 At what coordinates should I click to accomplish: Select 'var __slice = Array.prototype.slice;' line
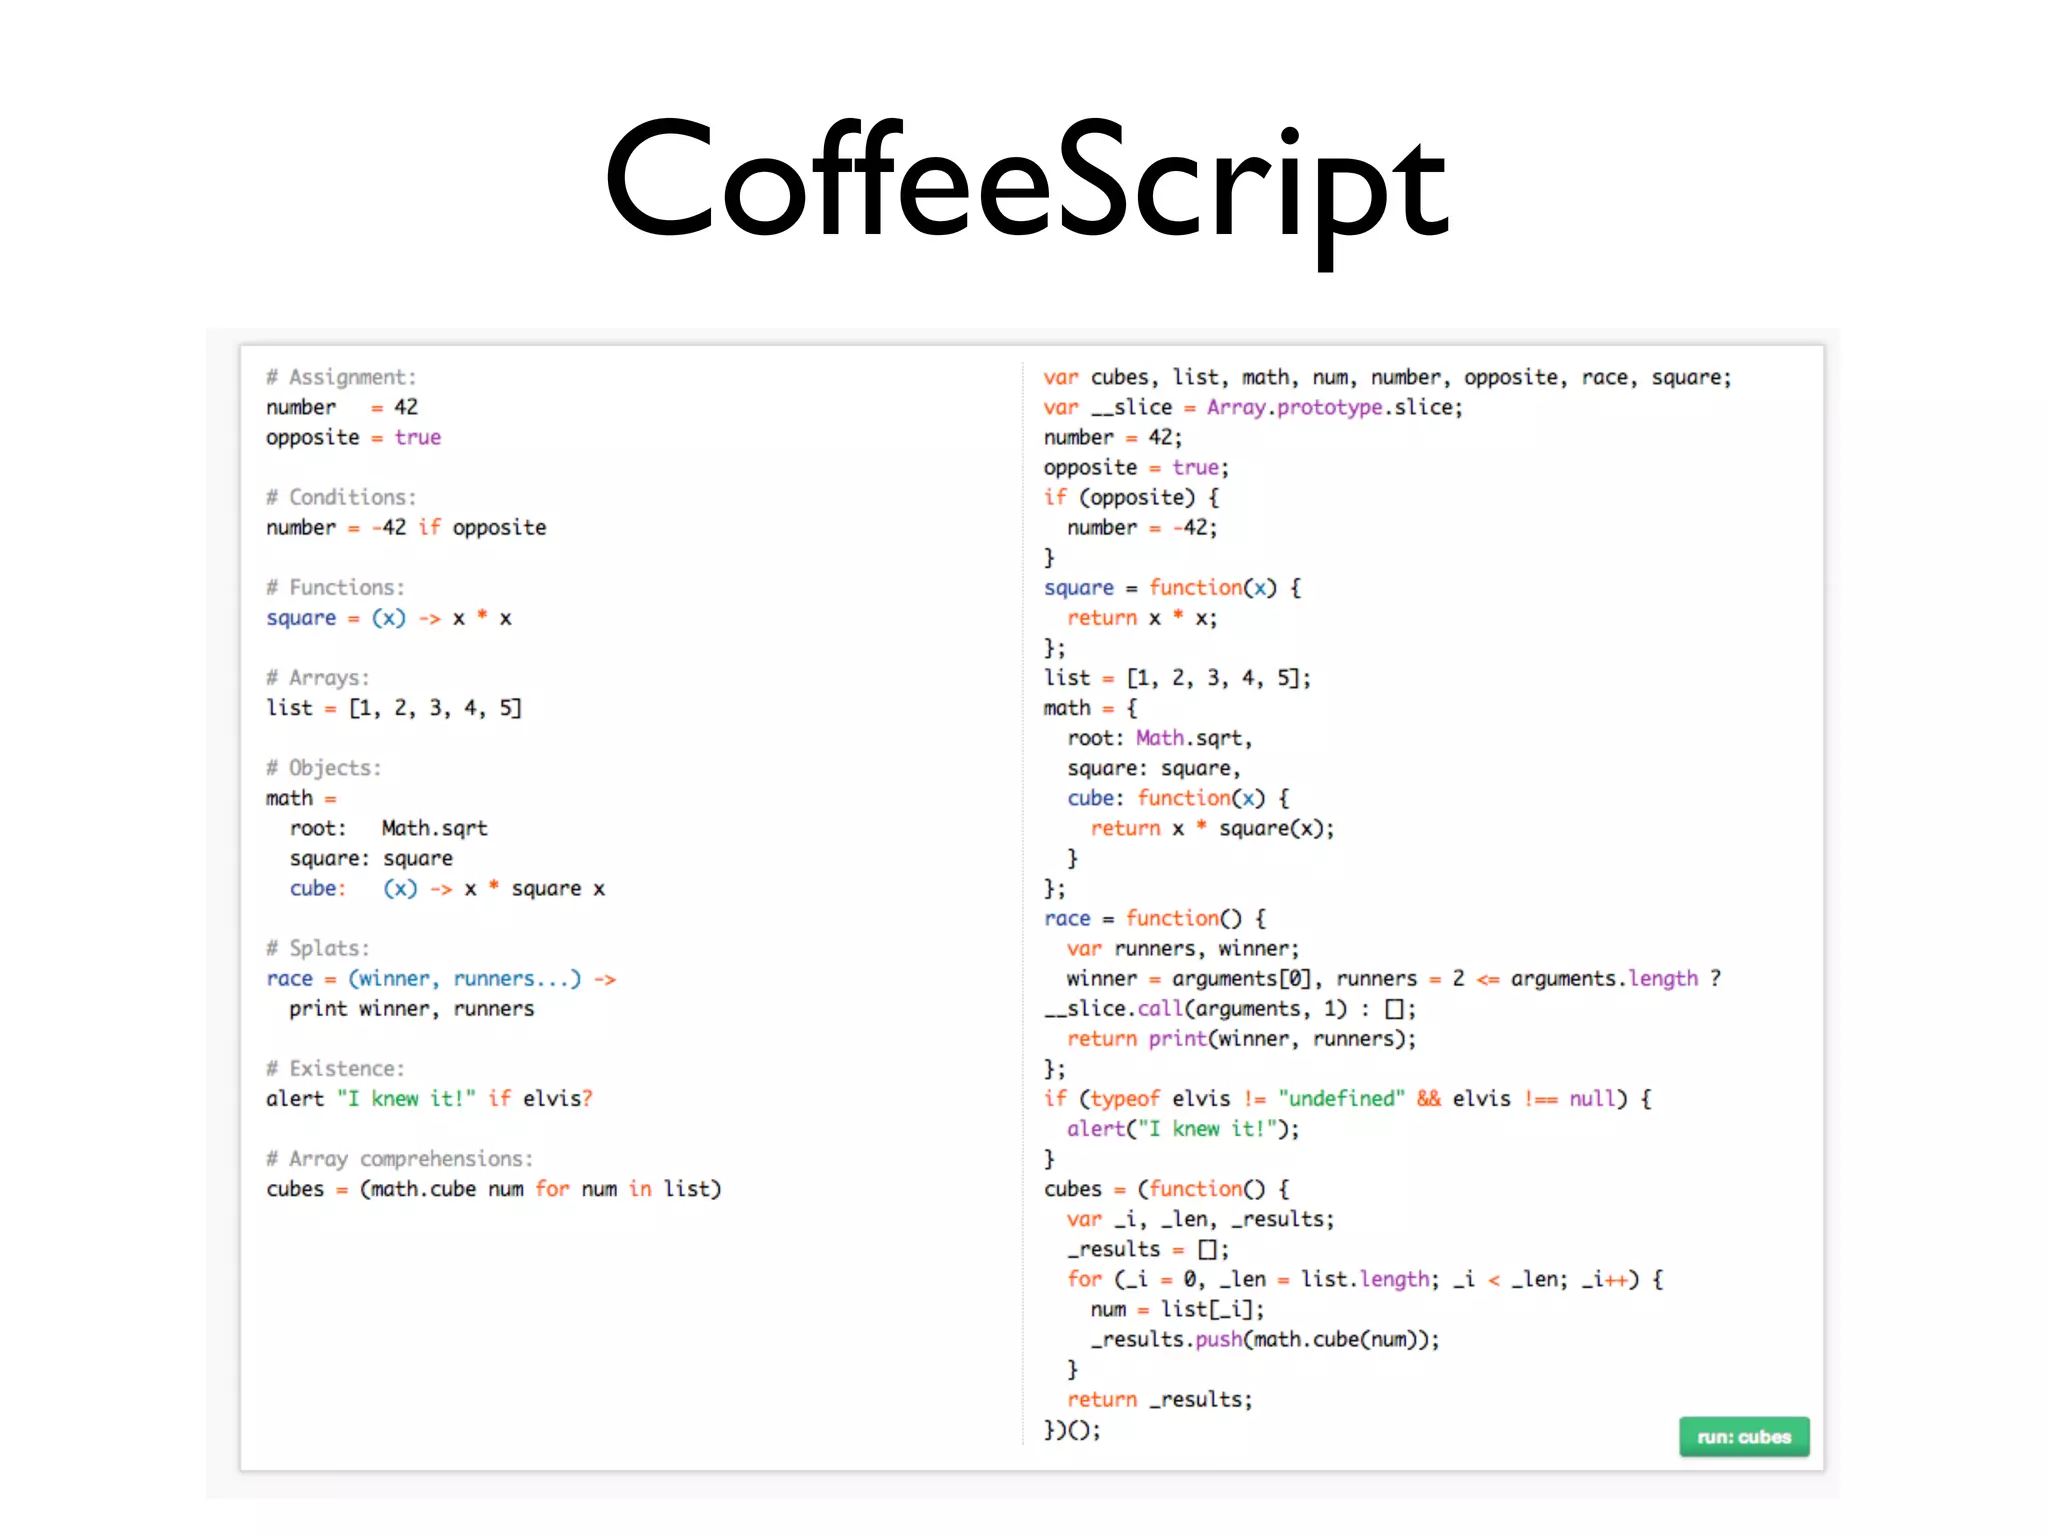(x=1253, y=407)
